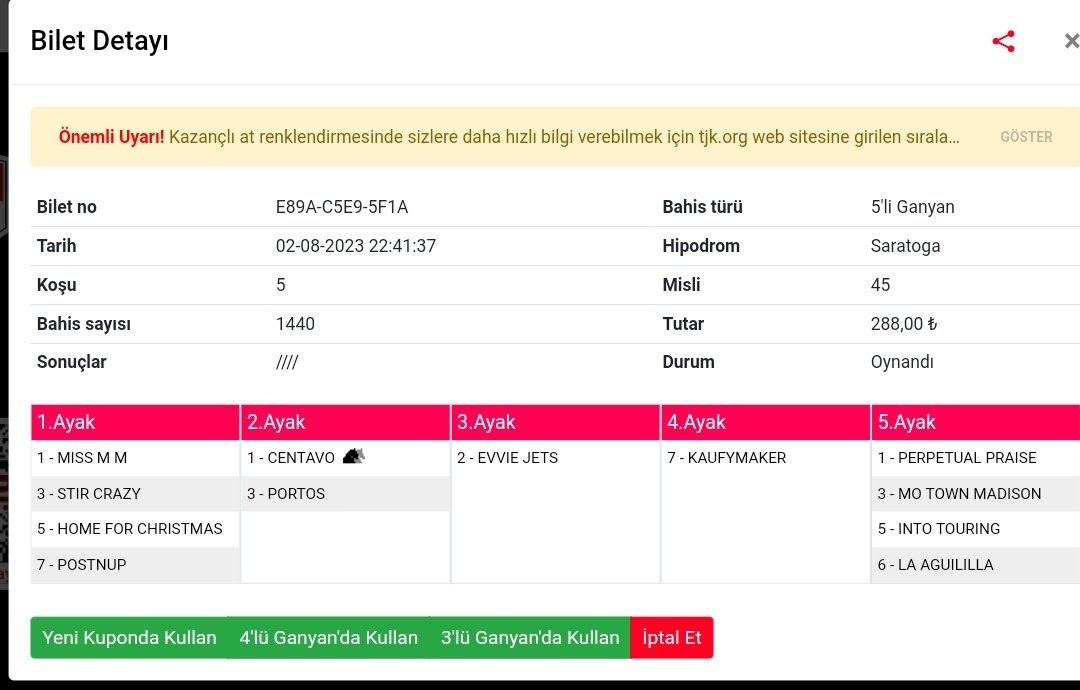Click horse 7 - POSTNUP
Screen dimensions: 1080x690
pyautogui.click(x=81, y=565)
